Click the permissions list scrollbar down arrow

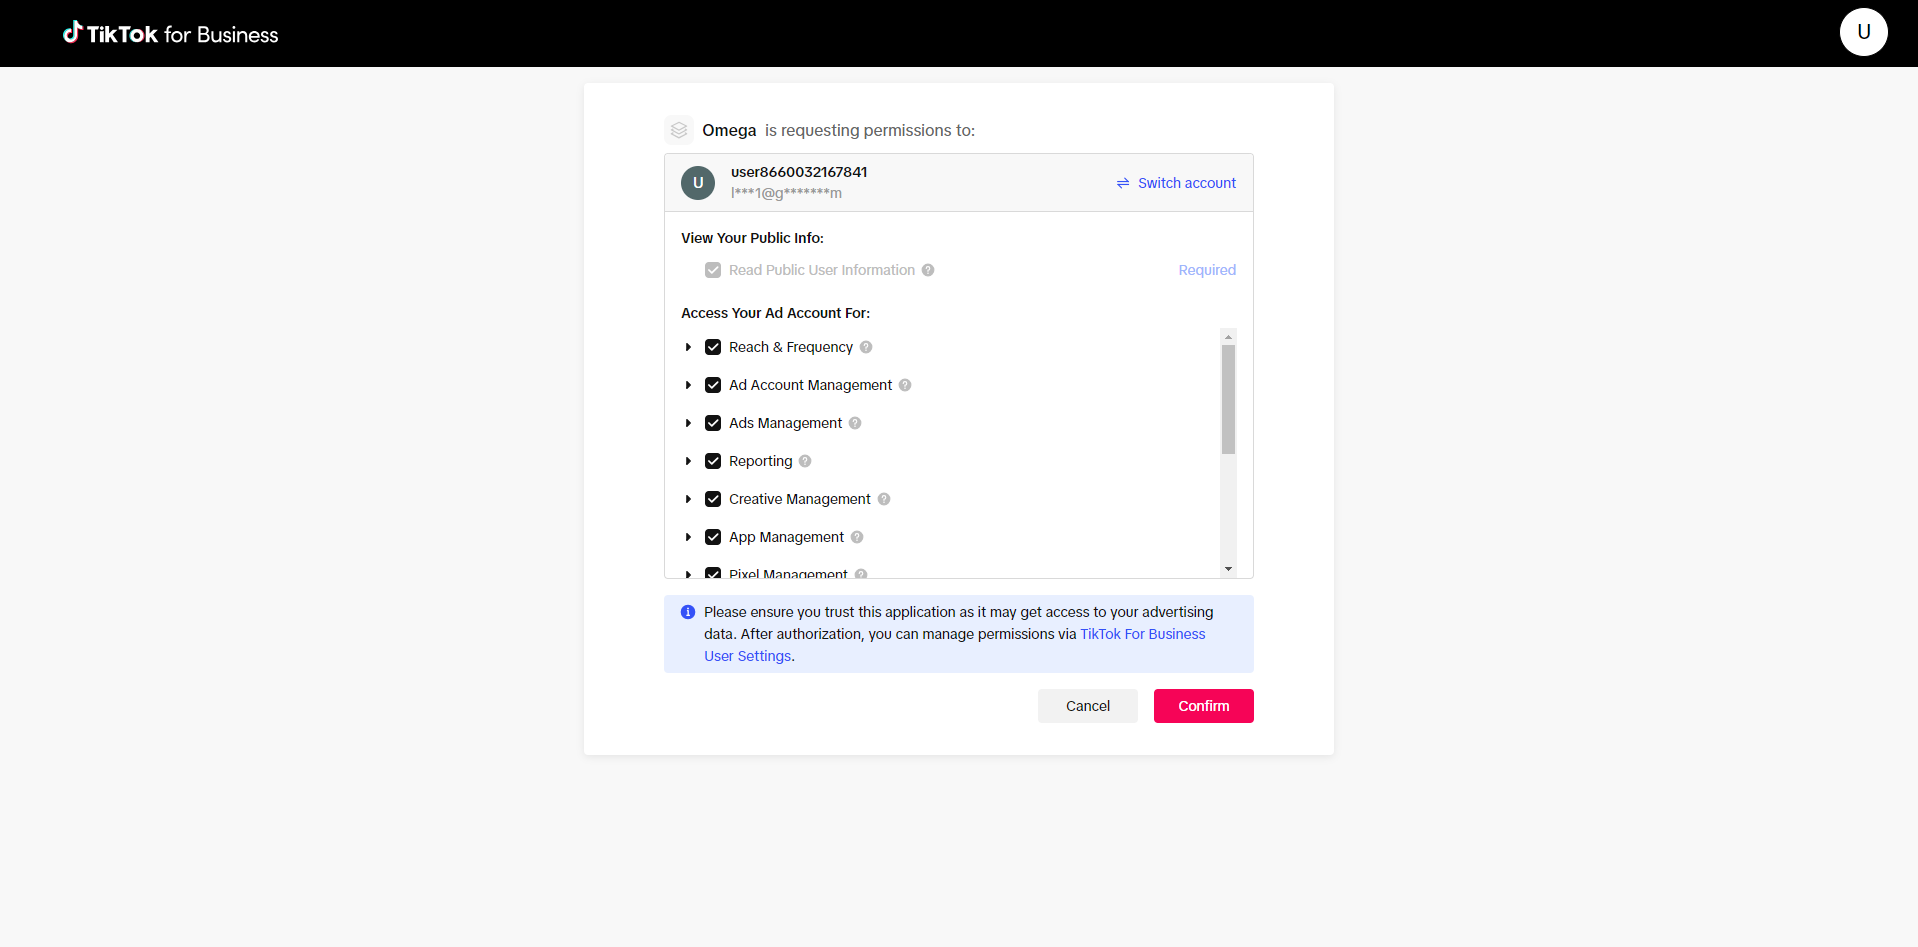tap(1228, 569)
